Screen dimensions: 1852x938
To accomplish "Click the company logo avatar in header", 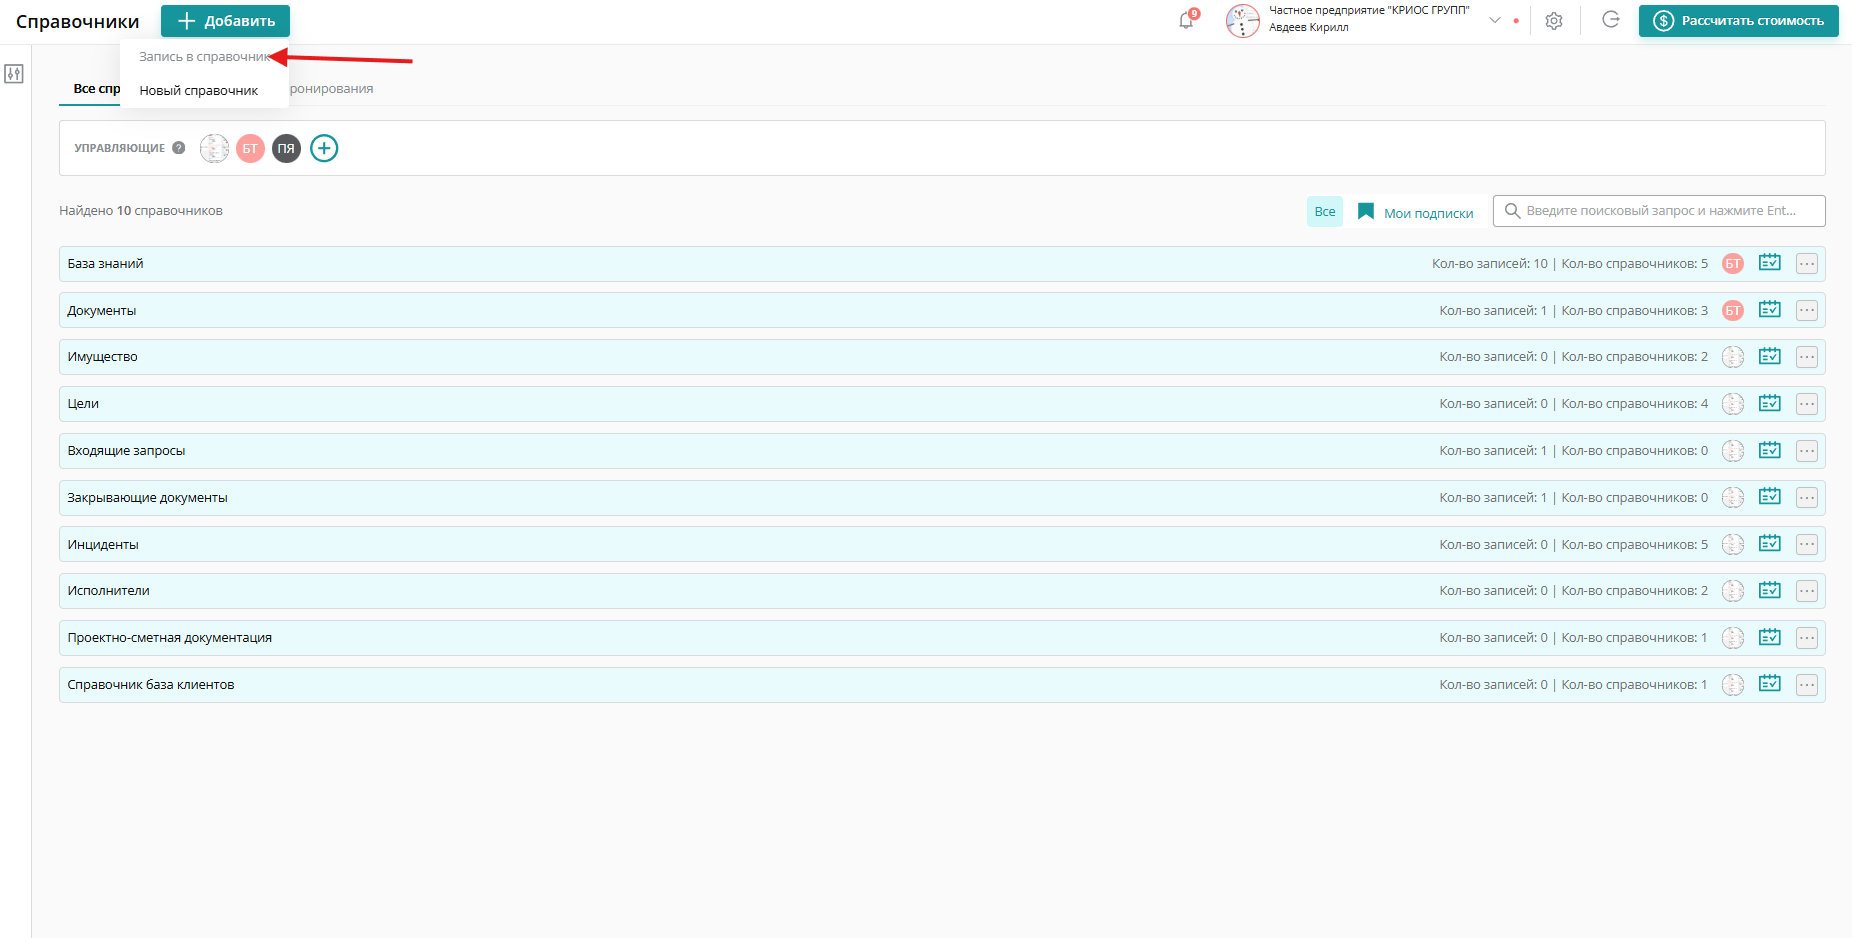I will tap(1243, 21).
